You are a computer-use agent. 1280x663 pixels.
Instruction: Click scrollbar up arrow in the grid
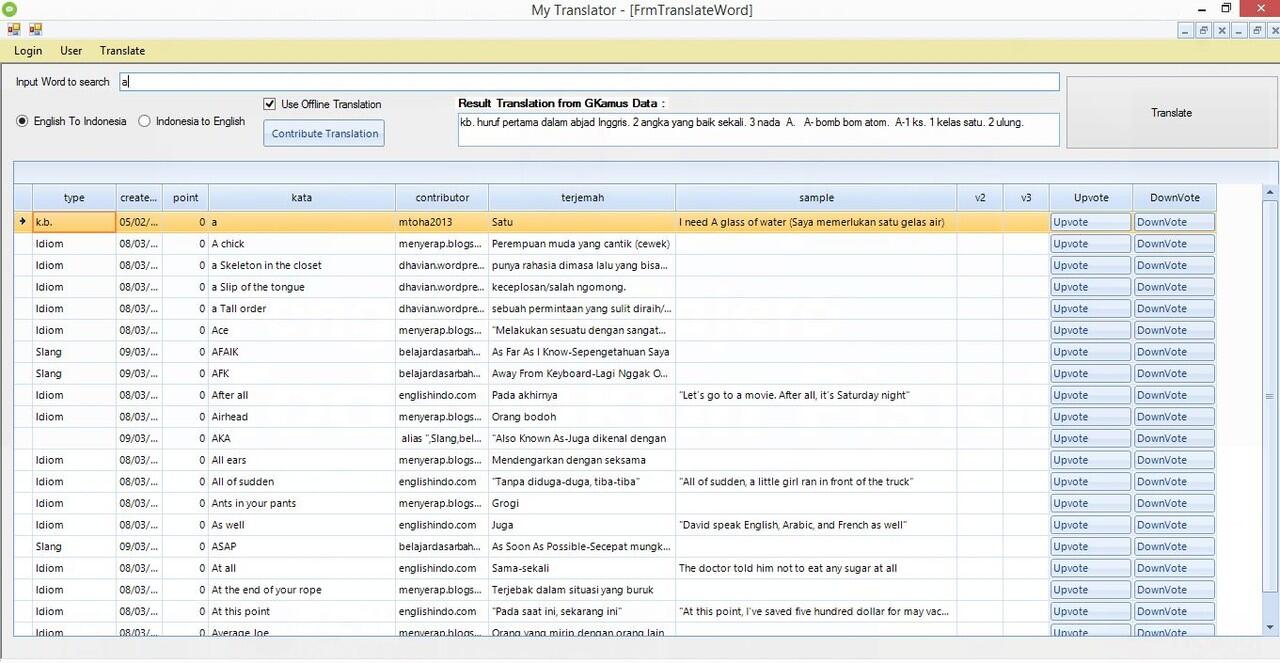[1270, 192]
